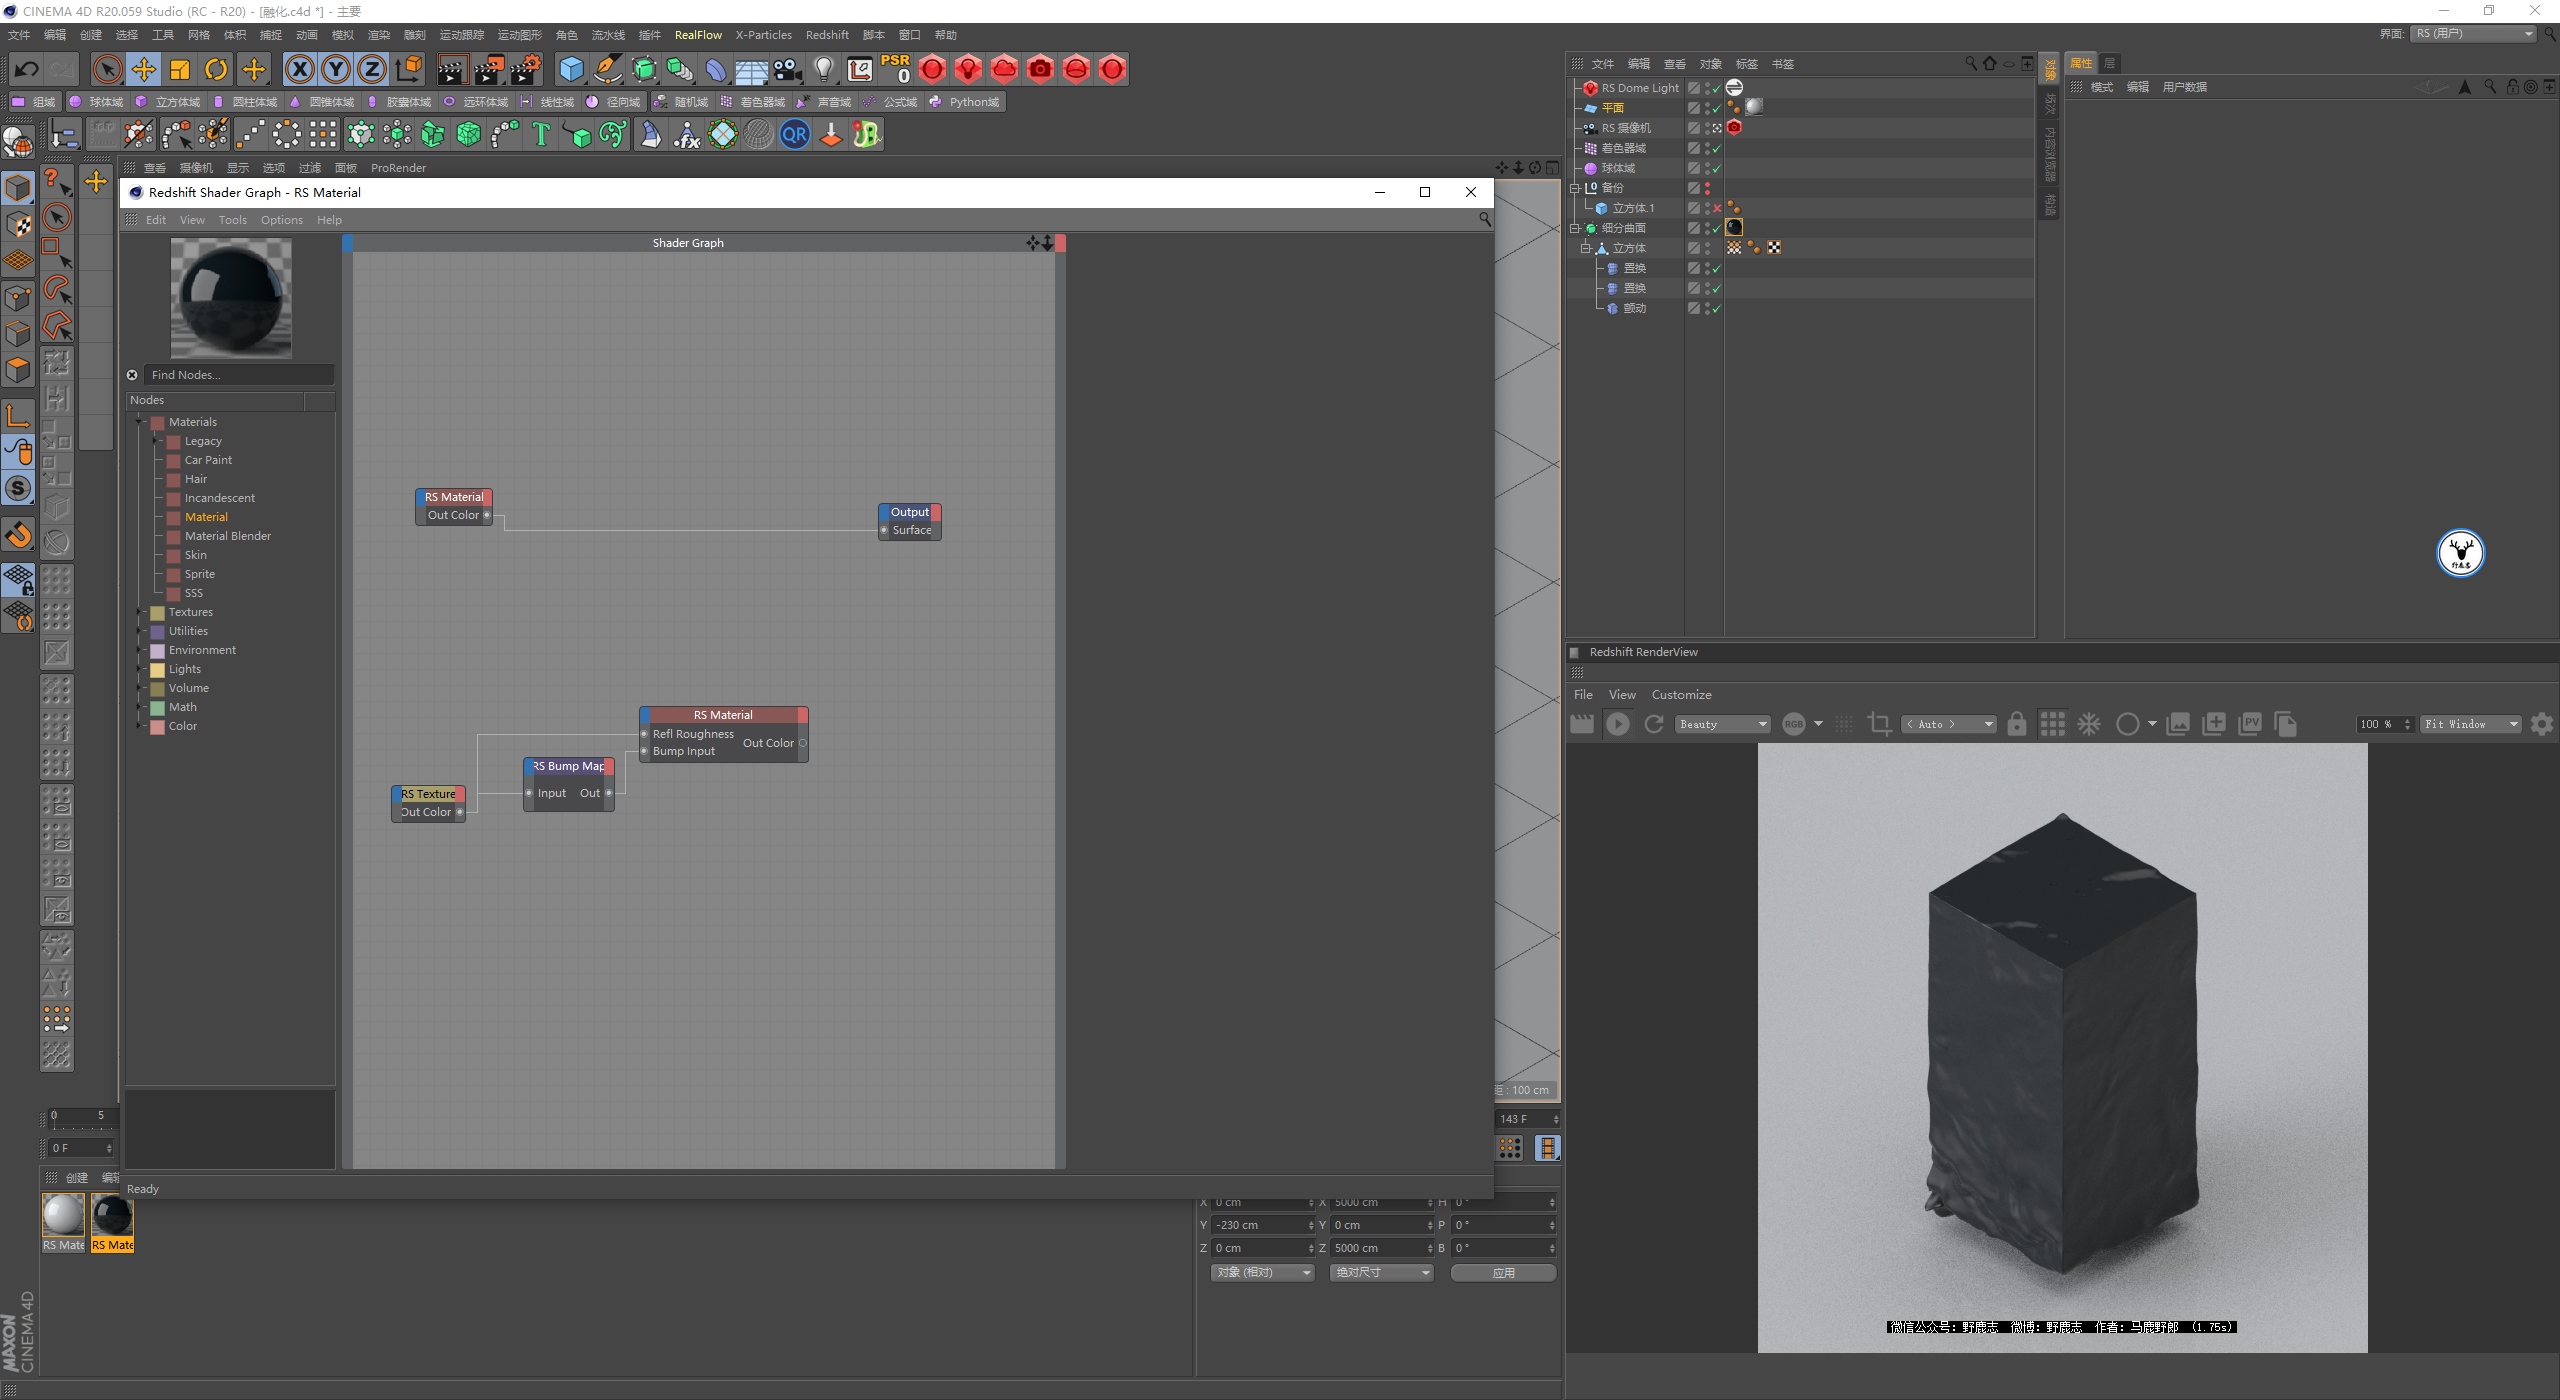This screenshot has width=2560, height=1400.
Task: Toggle the enable checkmark of RS Dome Light
Action: point(1717,88)
